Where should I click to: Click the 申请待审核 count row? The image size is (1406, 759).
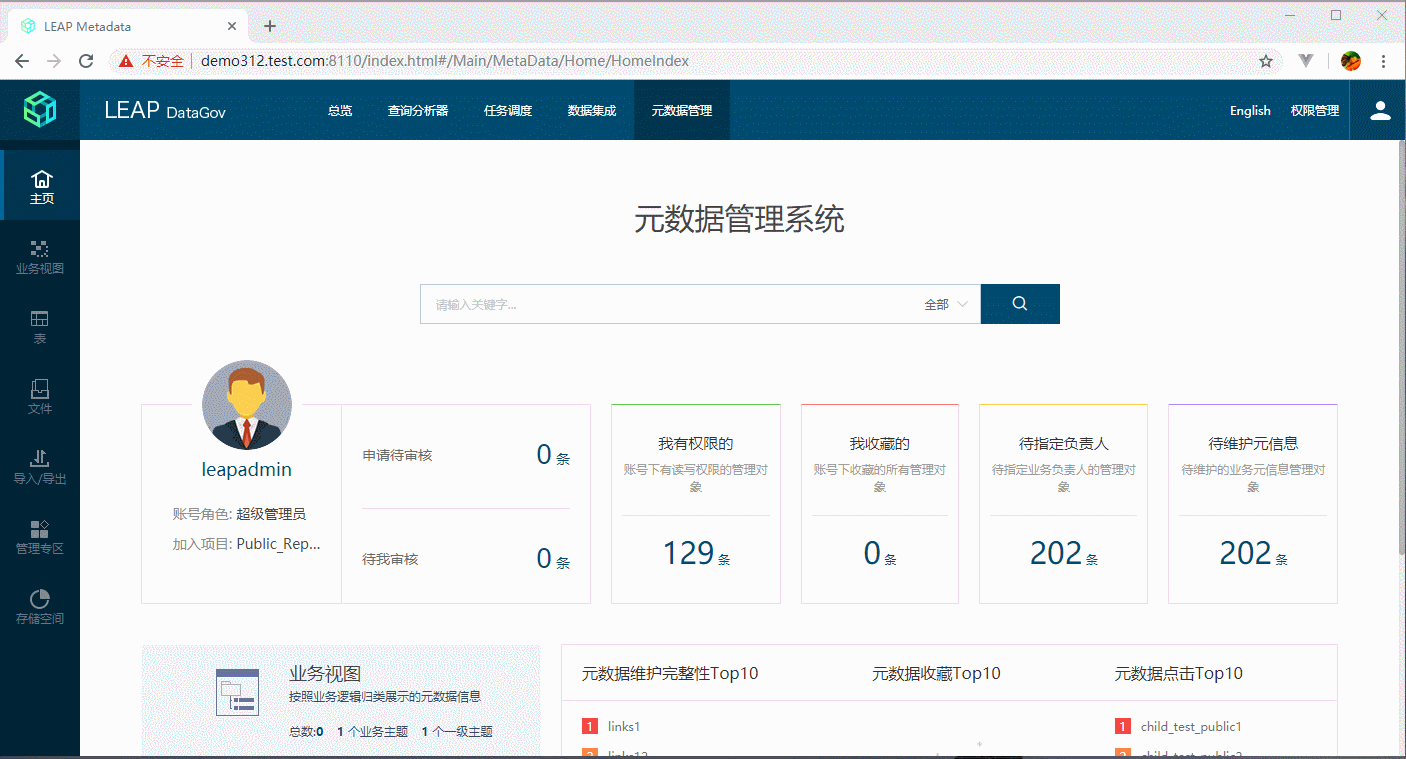click(x=466, y=456)
